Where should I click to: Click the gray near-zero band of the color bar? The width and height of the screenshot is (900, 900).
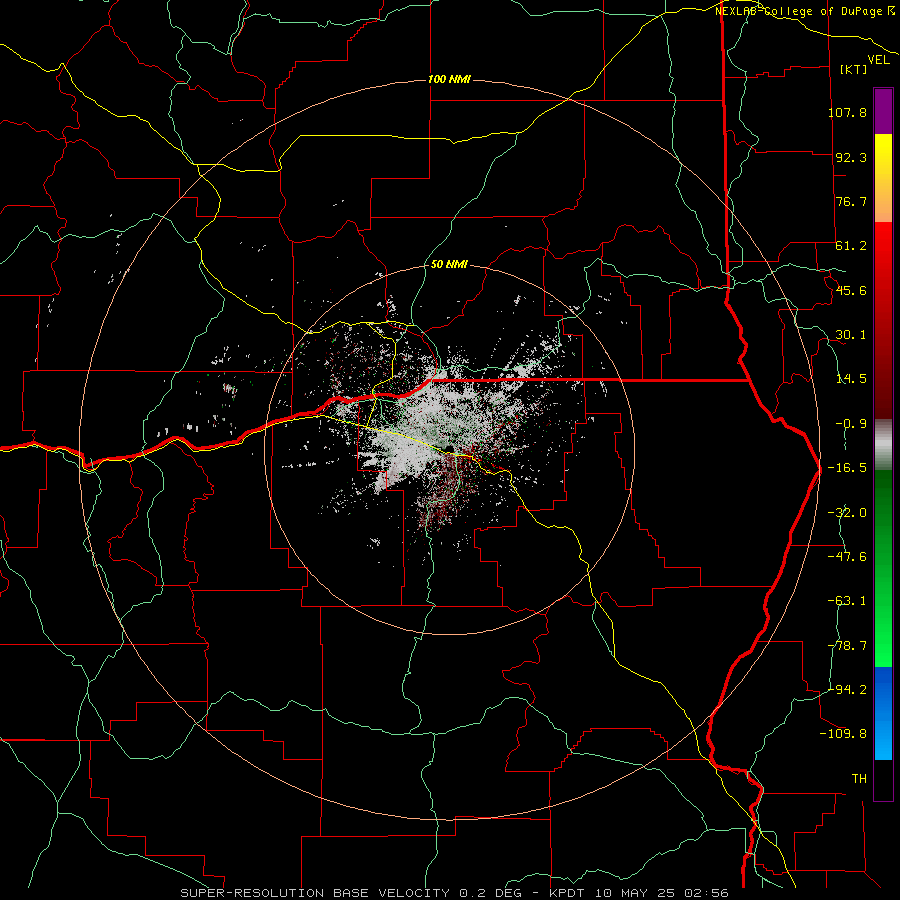tap(883, 444)
